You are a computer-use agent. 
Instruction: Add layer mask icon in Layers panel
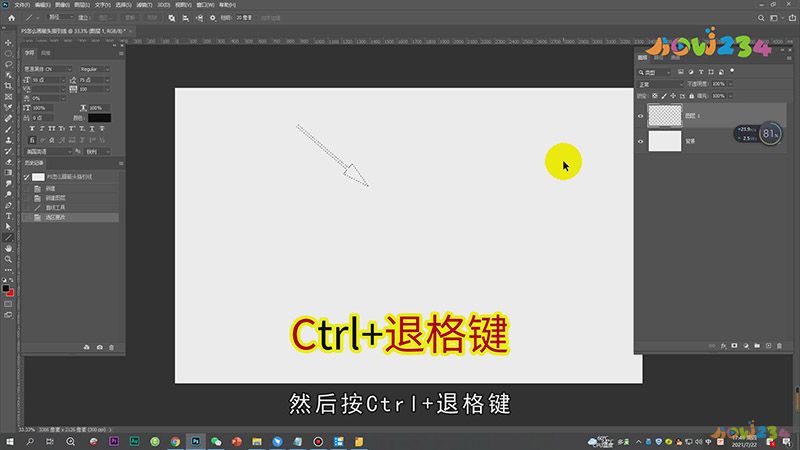[734, 346]
